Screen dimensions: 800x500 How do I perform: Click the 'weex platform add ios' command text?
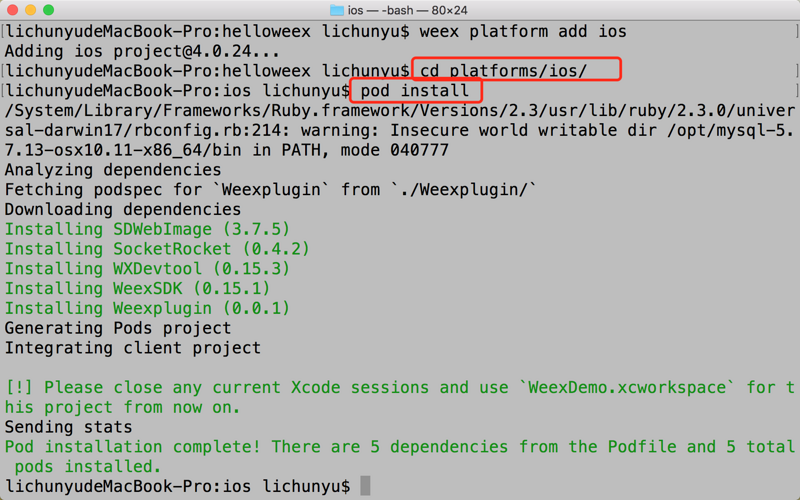coord(523,32)
